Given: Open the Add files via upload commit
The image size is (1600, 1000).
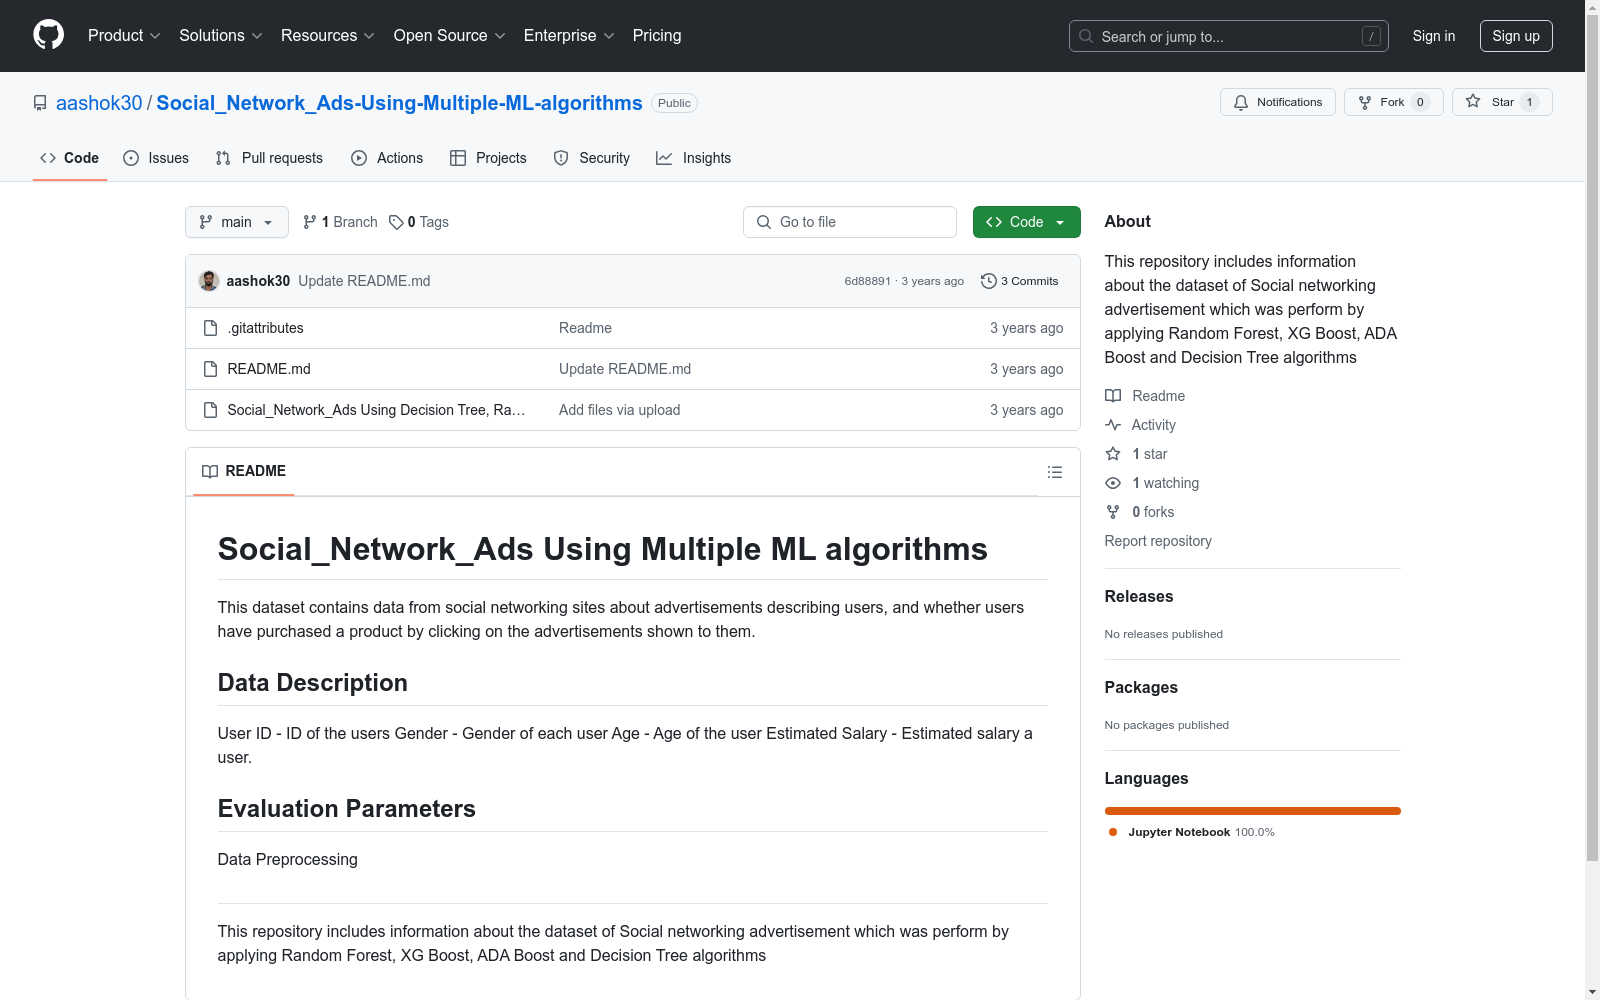Looking at the screenshot, I should coord(619,410).
